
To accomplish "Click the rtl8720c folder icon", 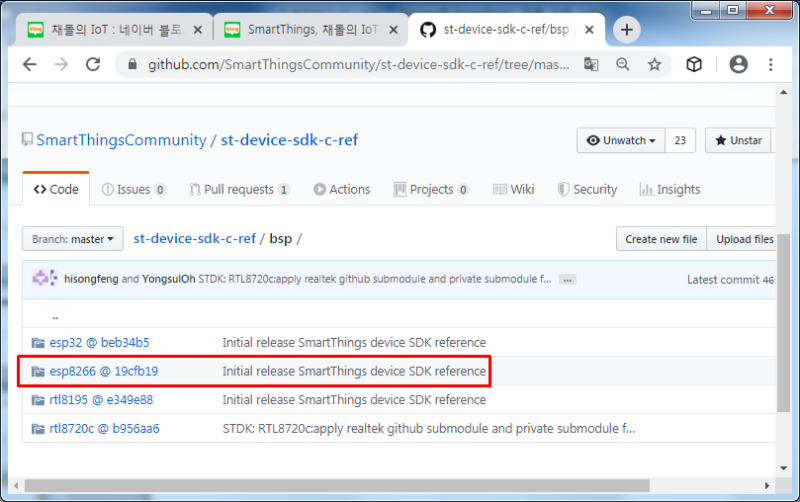I will coord(38,428).
